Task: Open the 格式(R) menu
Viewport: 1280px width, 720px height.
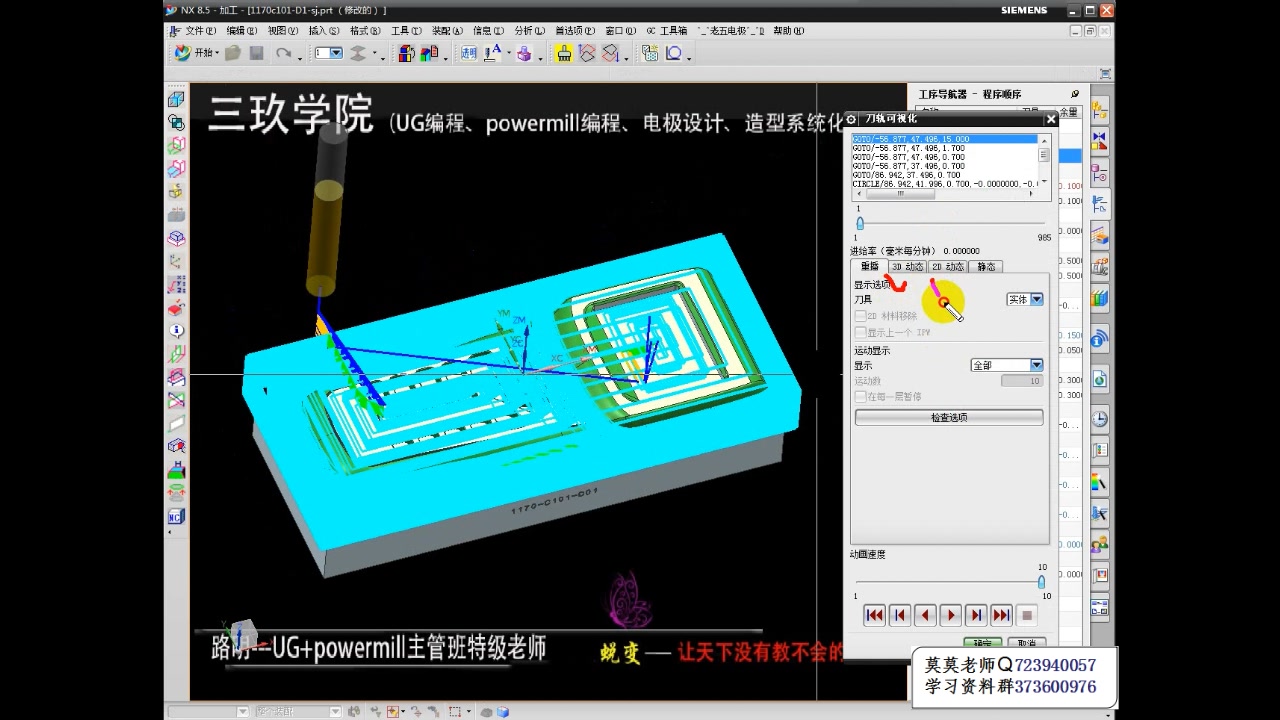Action: (x=365, y=31)
